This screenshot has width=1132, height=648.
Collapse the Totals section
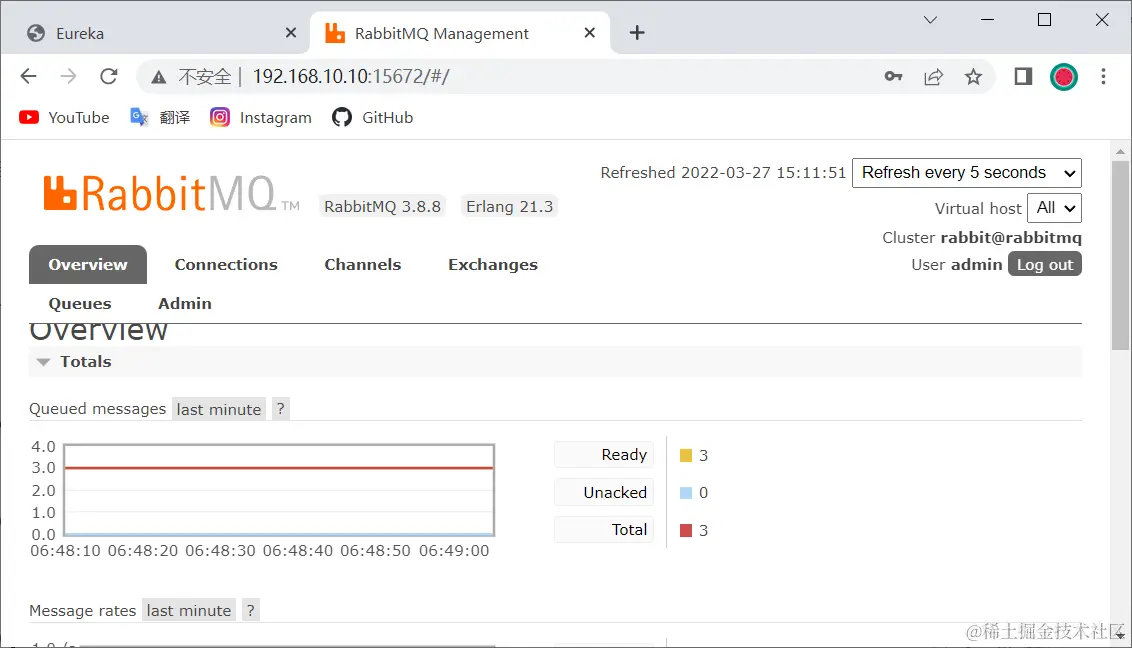point(555,362)
